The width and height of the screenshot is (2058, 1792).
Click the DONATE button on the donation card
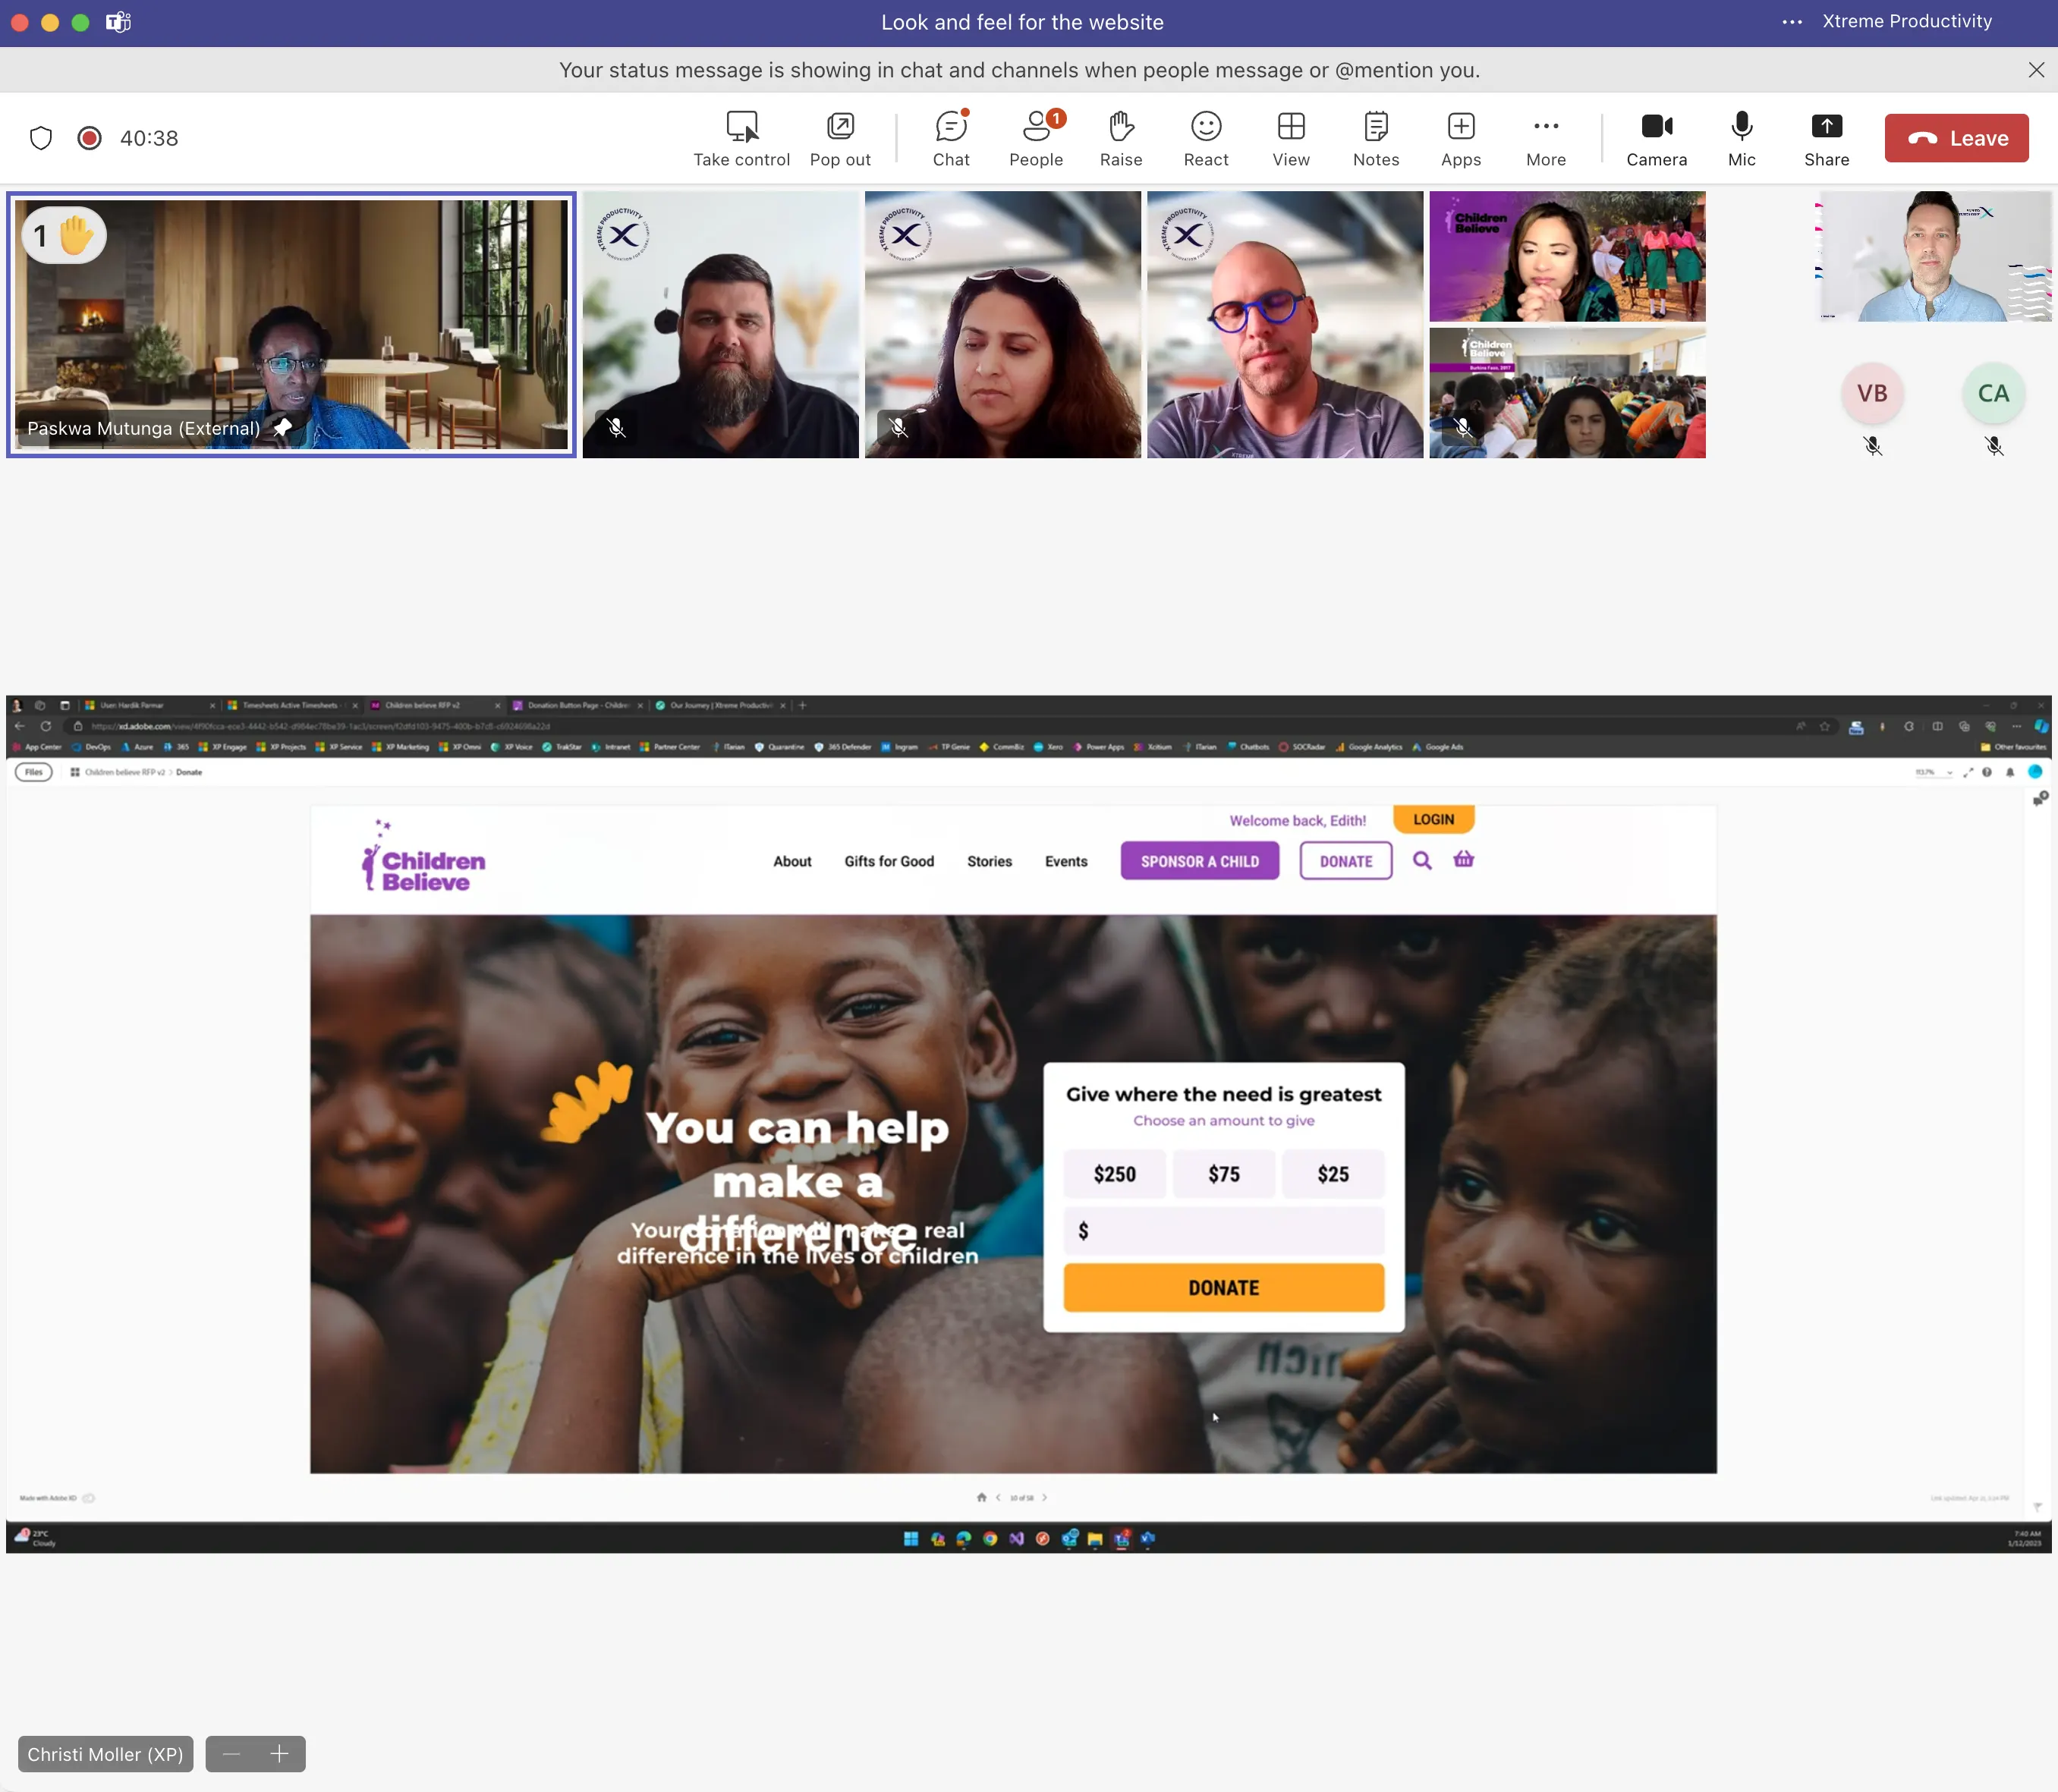1223,1287
